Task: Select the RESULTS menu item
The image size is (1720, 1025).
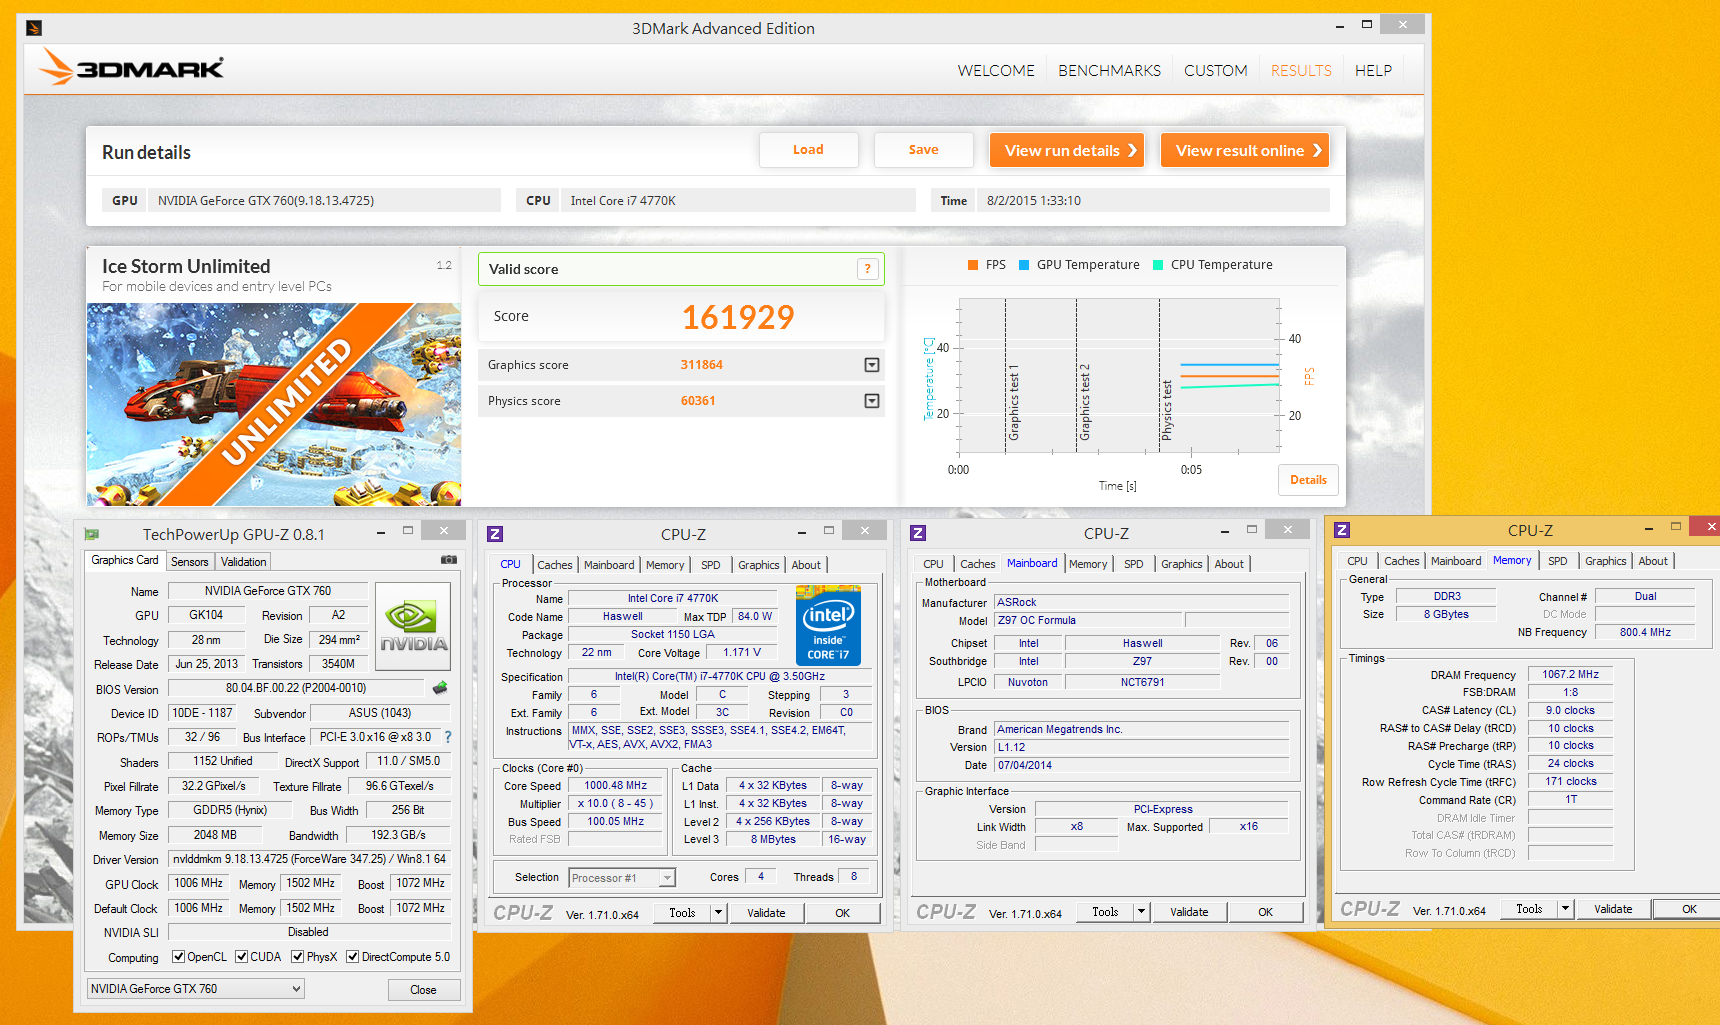Action: pyautogui.click(x=1301, y=71)
